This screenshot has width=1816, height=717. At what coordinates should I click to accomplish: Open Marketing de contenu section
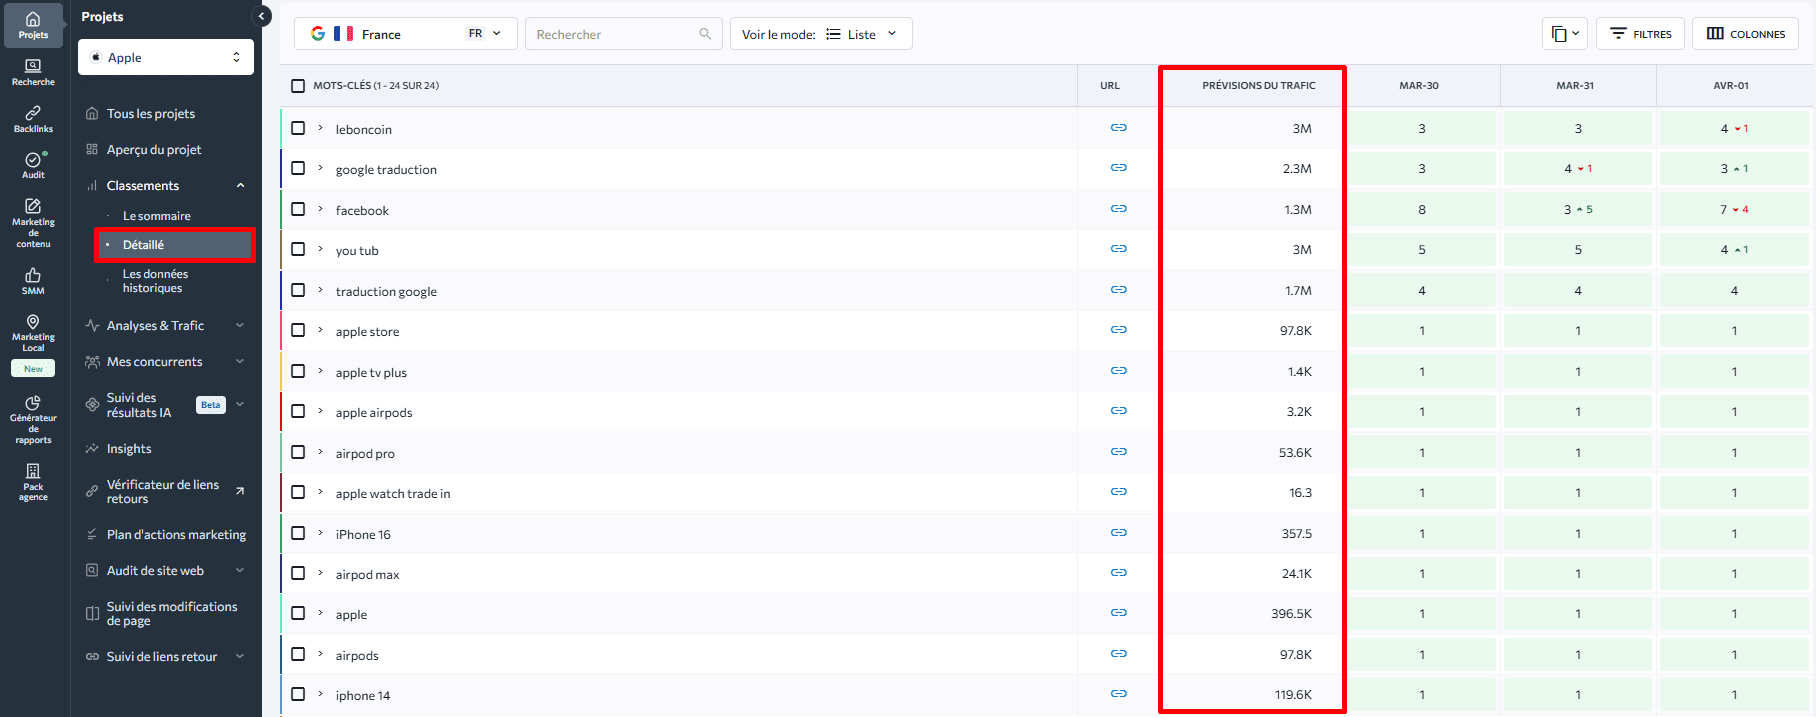(x=33, y=222)
